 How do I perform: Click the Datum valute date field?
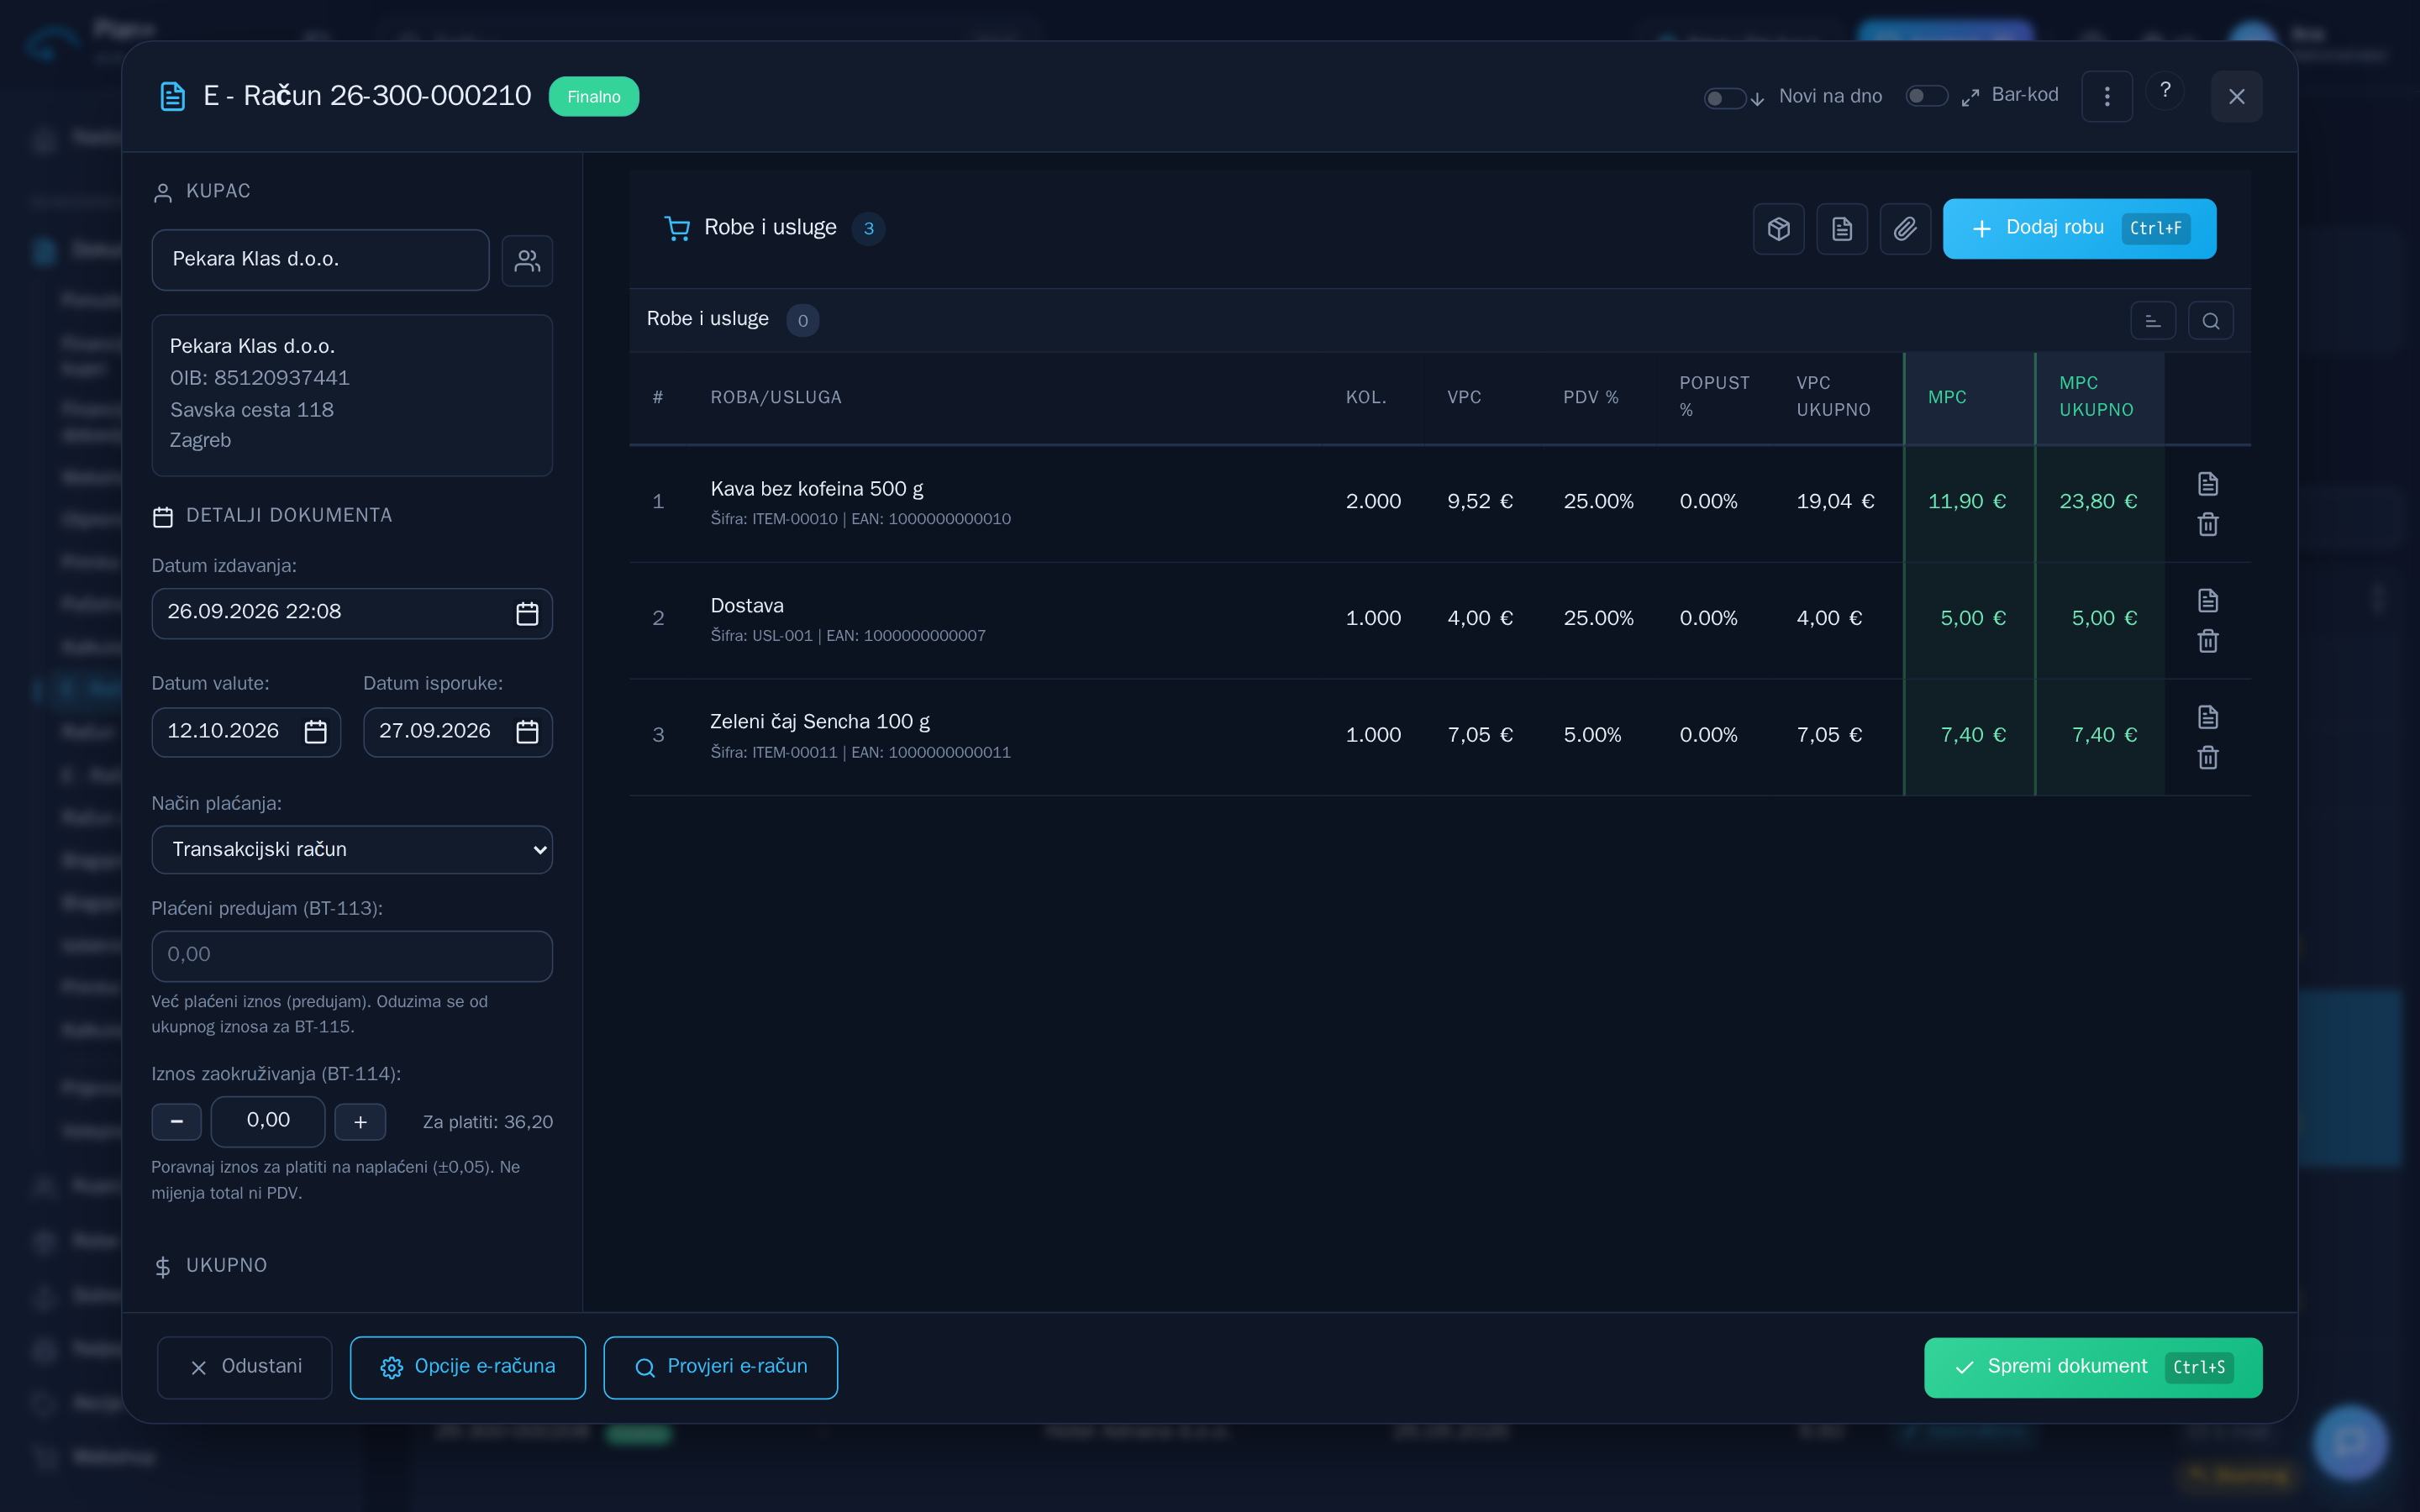(246, 732)
